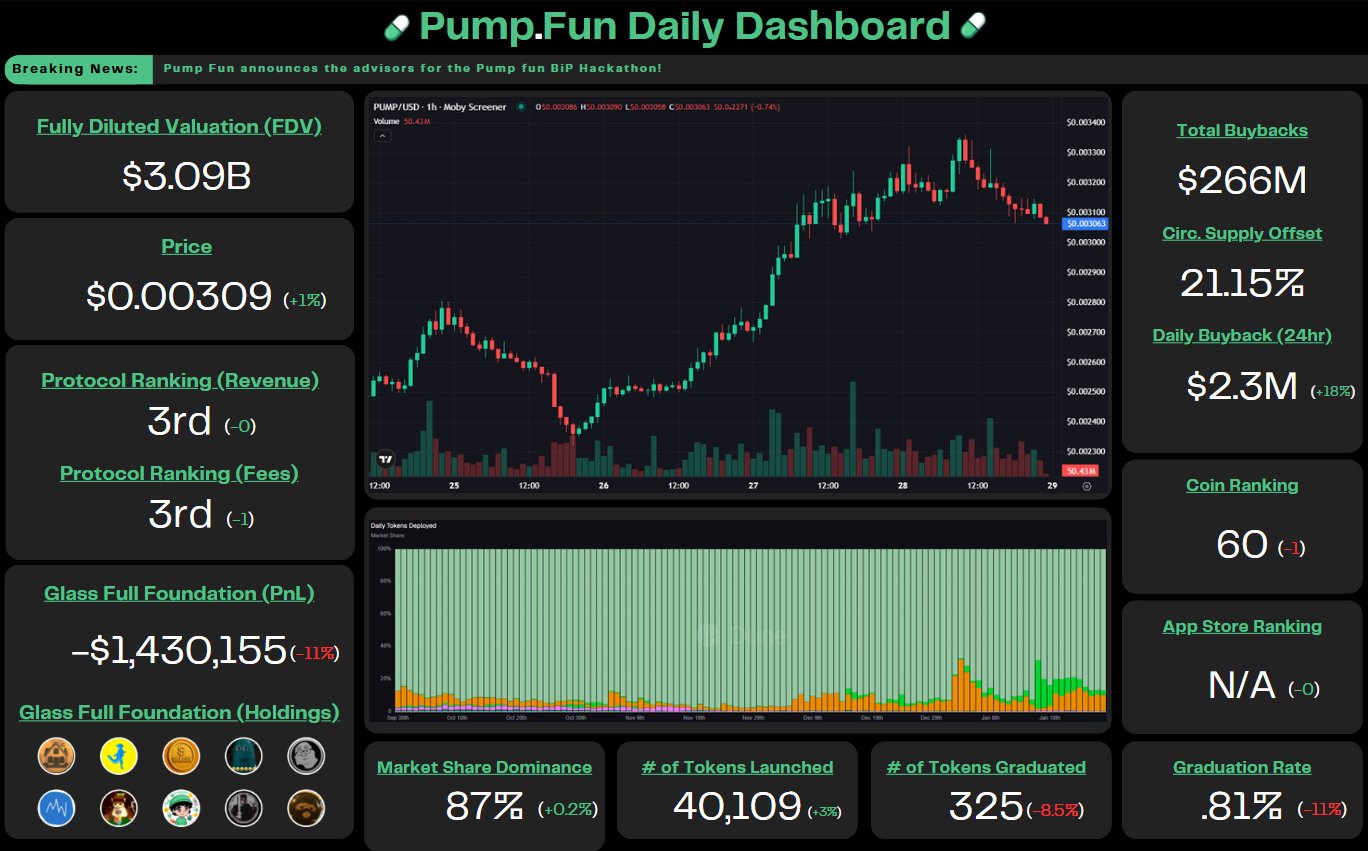Viewport: 1368px width, 851px height.
Task: Collapse the price chart legend arrow
Action: coord(381,136)
